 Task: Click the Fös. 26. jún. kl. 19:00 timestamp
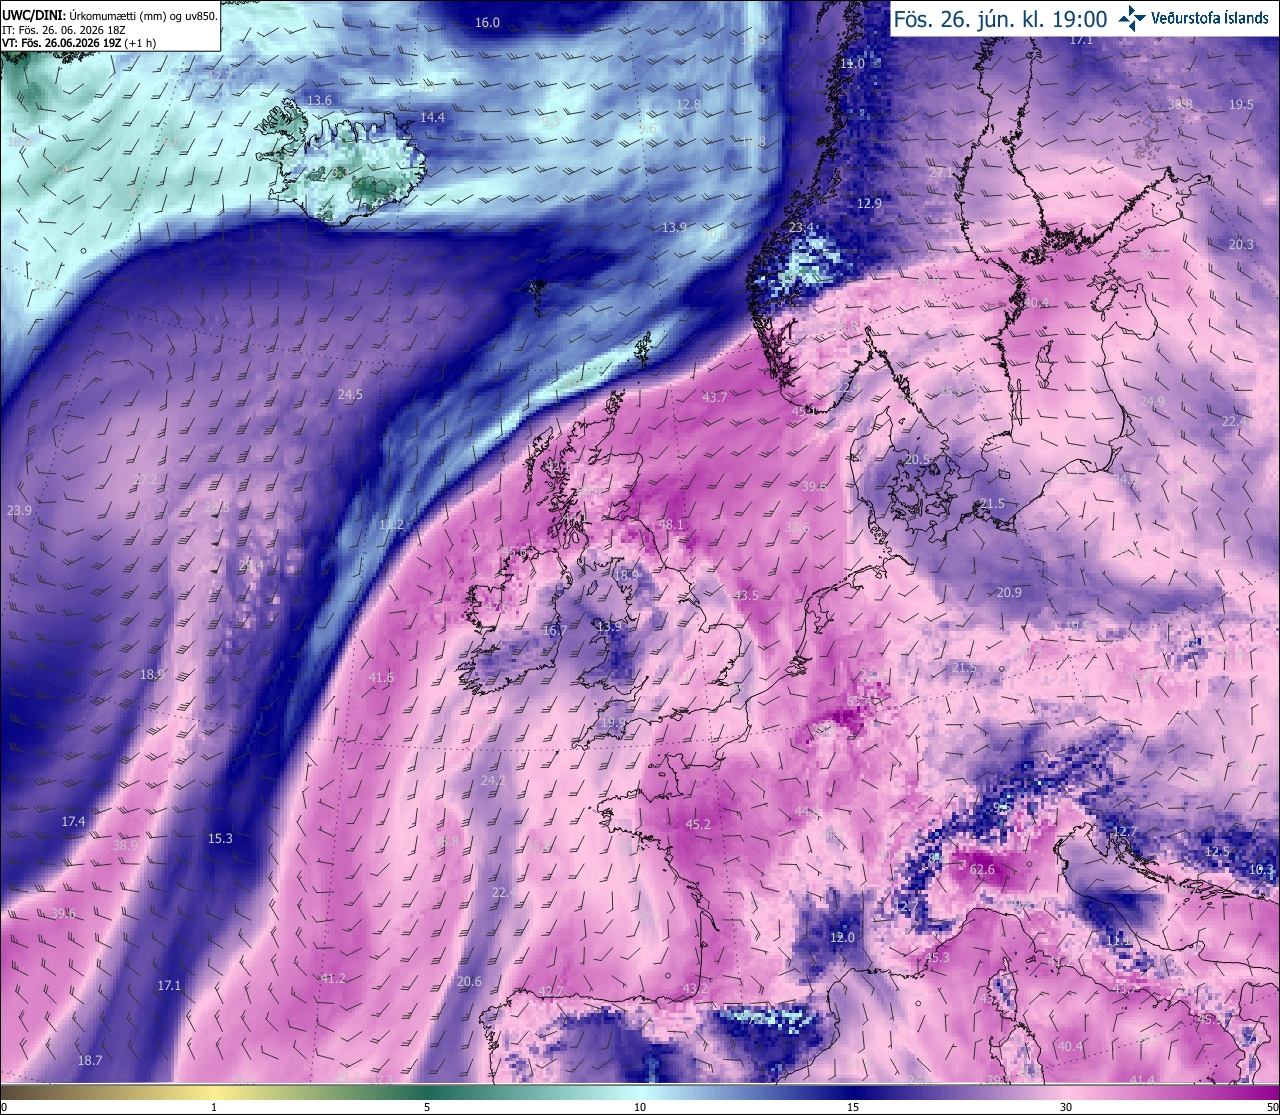(1001, 19)
